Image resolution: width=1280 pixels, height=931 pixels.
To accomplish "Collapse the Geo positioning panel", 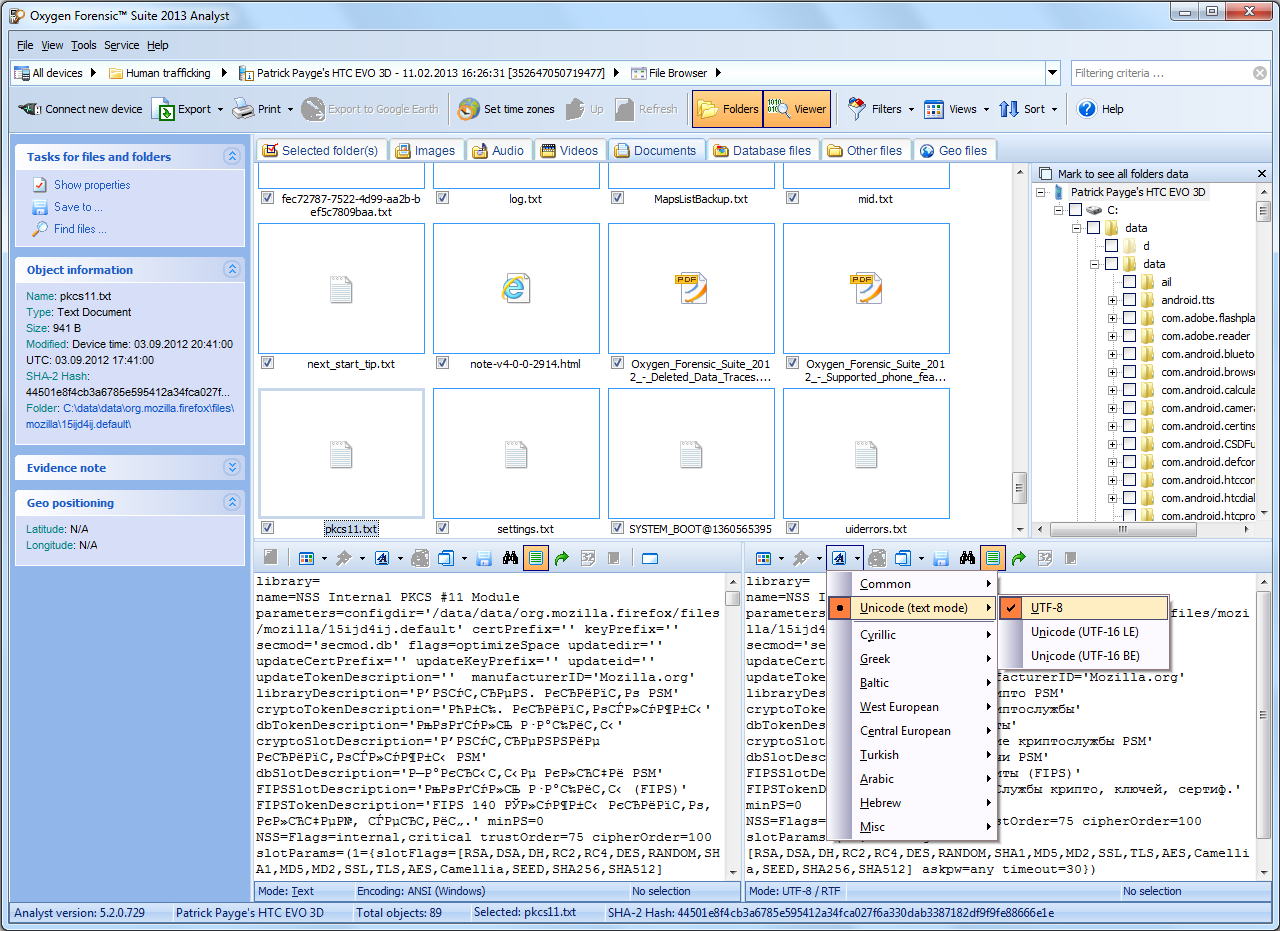I will [x=232, y=502].
